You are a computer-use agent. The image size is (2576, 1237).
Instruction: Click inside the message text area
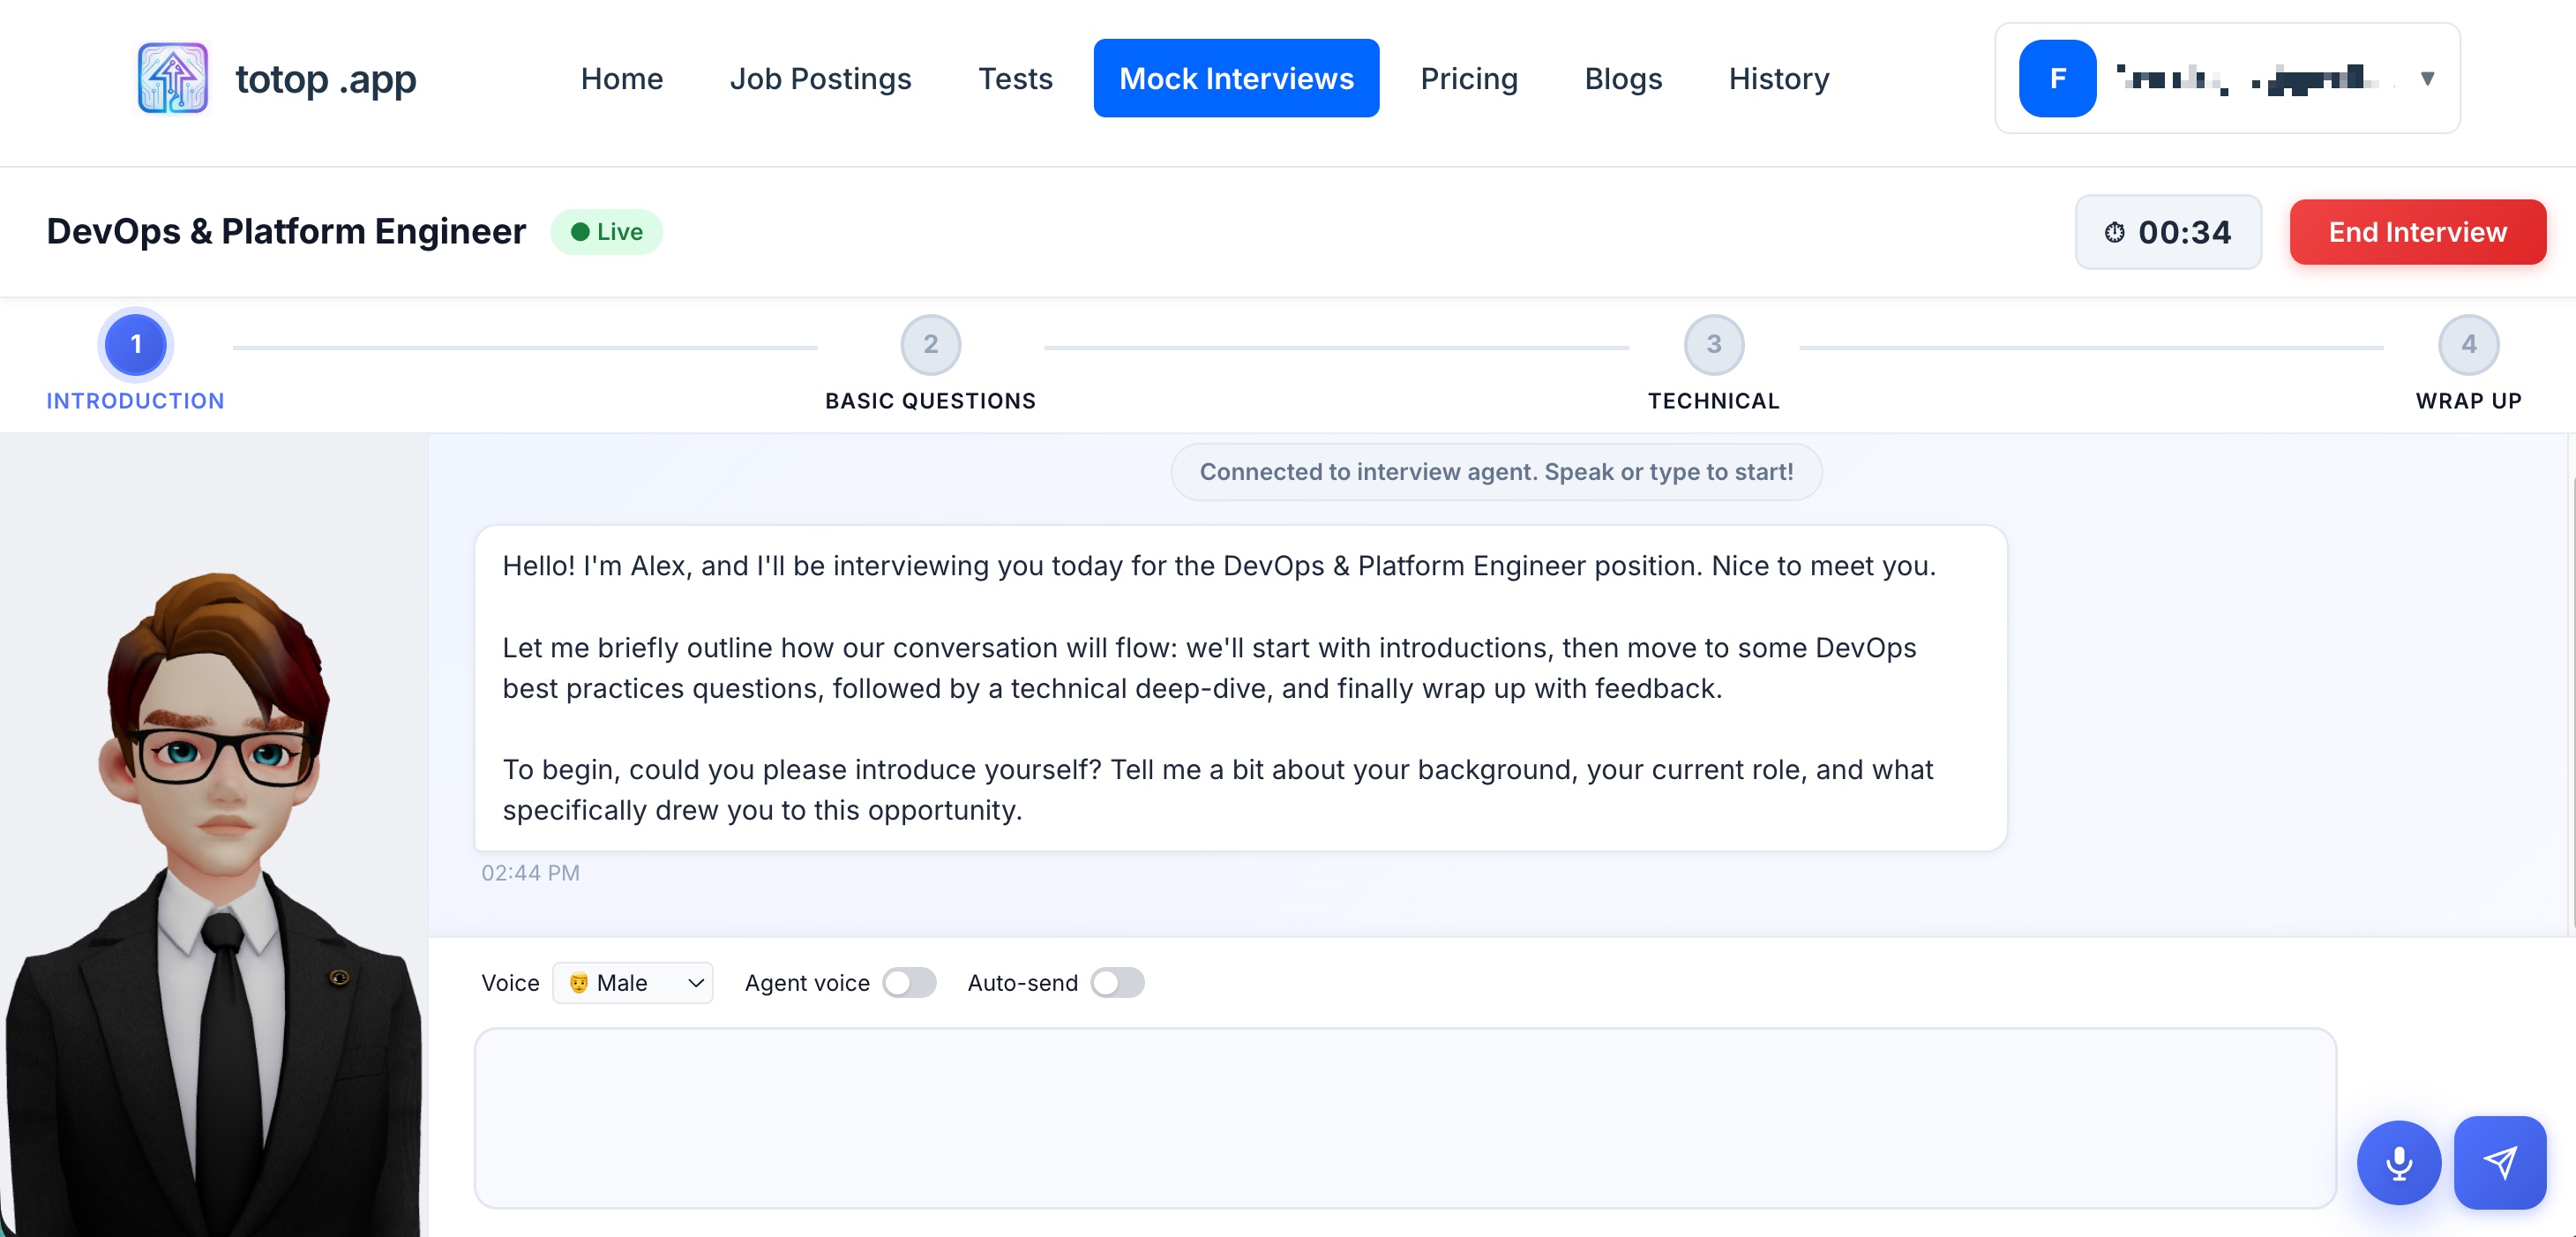coord(1405,1118)
